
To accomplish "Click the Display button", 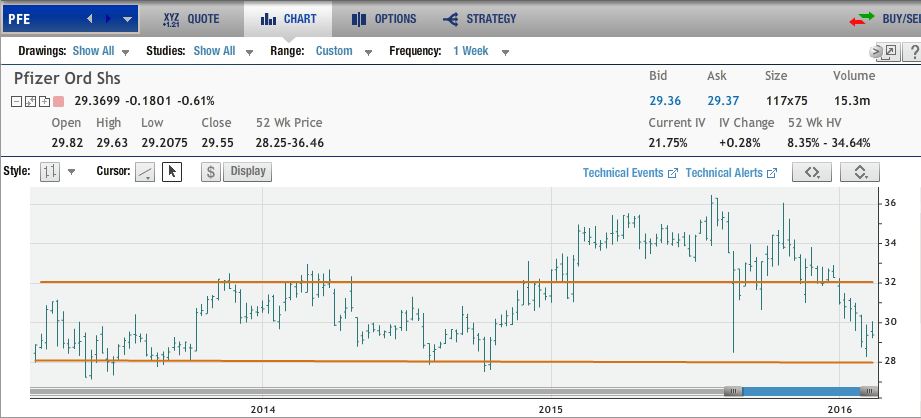I will (247, 172).
